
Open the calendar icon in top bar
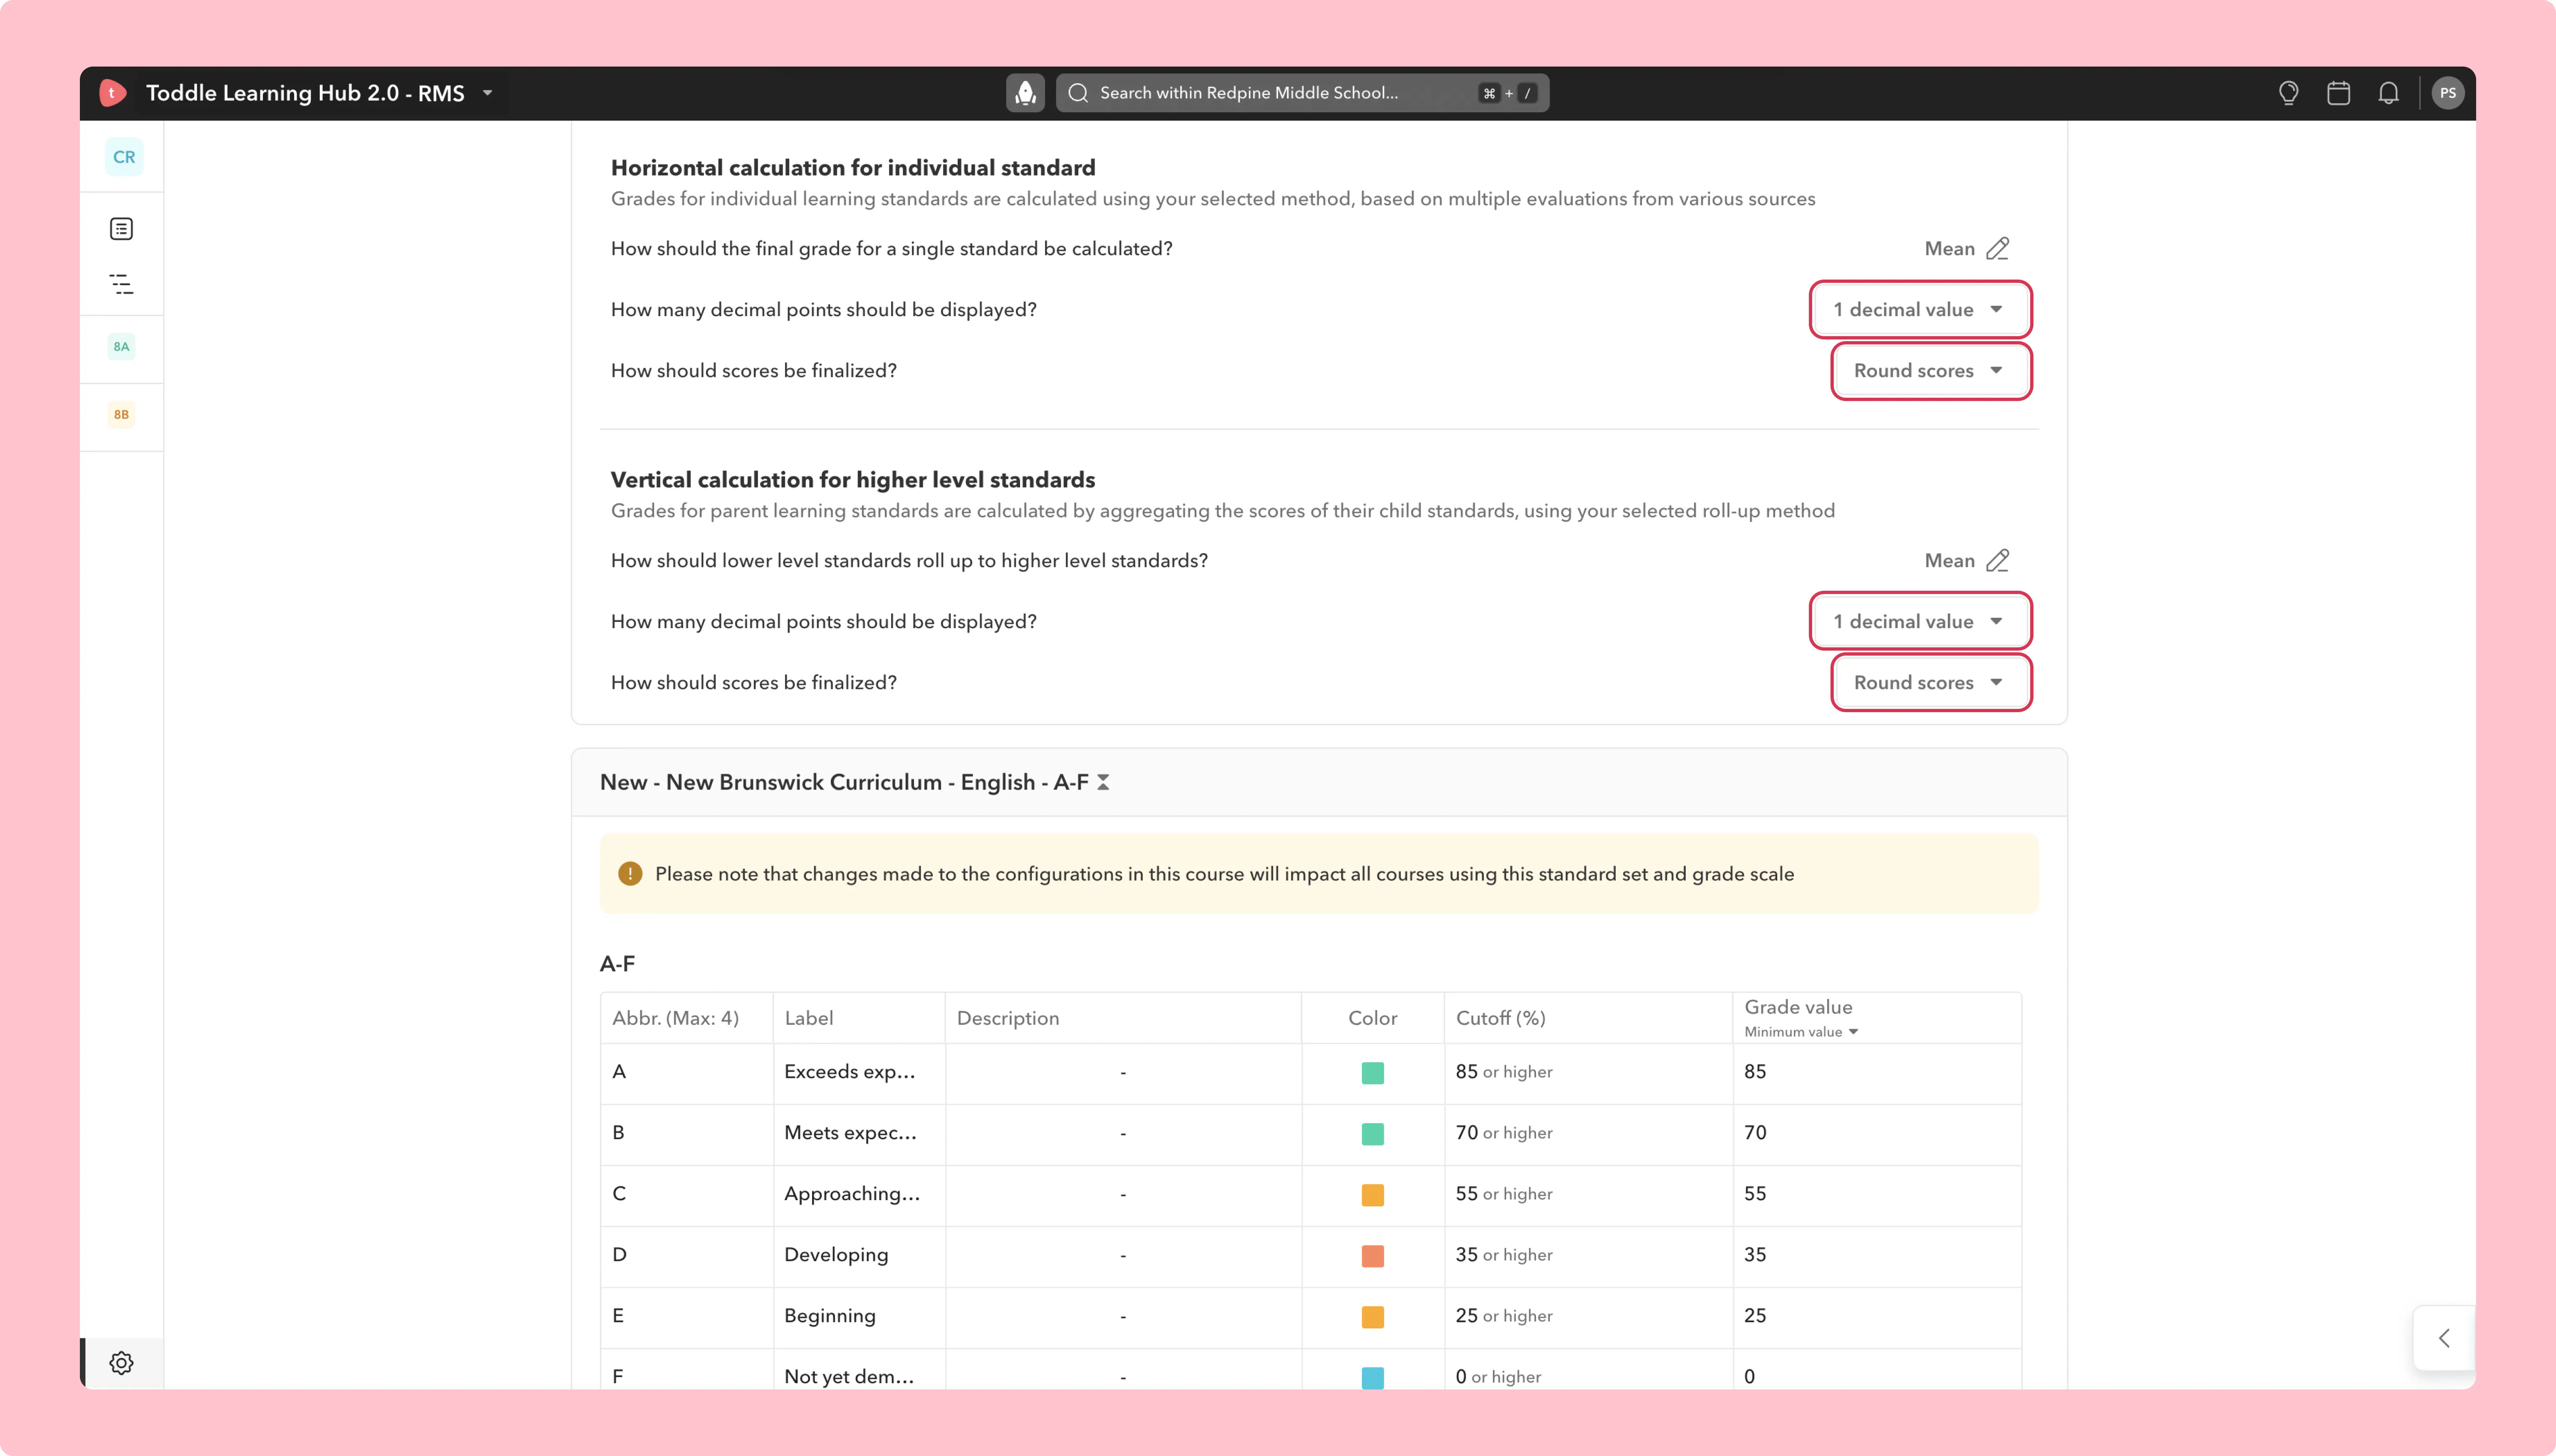click(x=2338, y=93)
